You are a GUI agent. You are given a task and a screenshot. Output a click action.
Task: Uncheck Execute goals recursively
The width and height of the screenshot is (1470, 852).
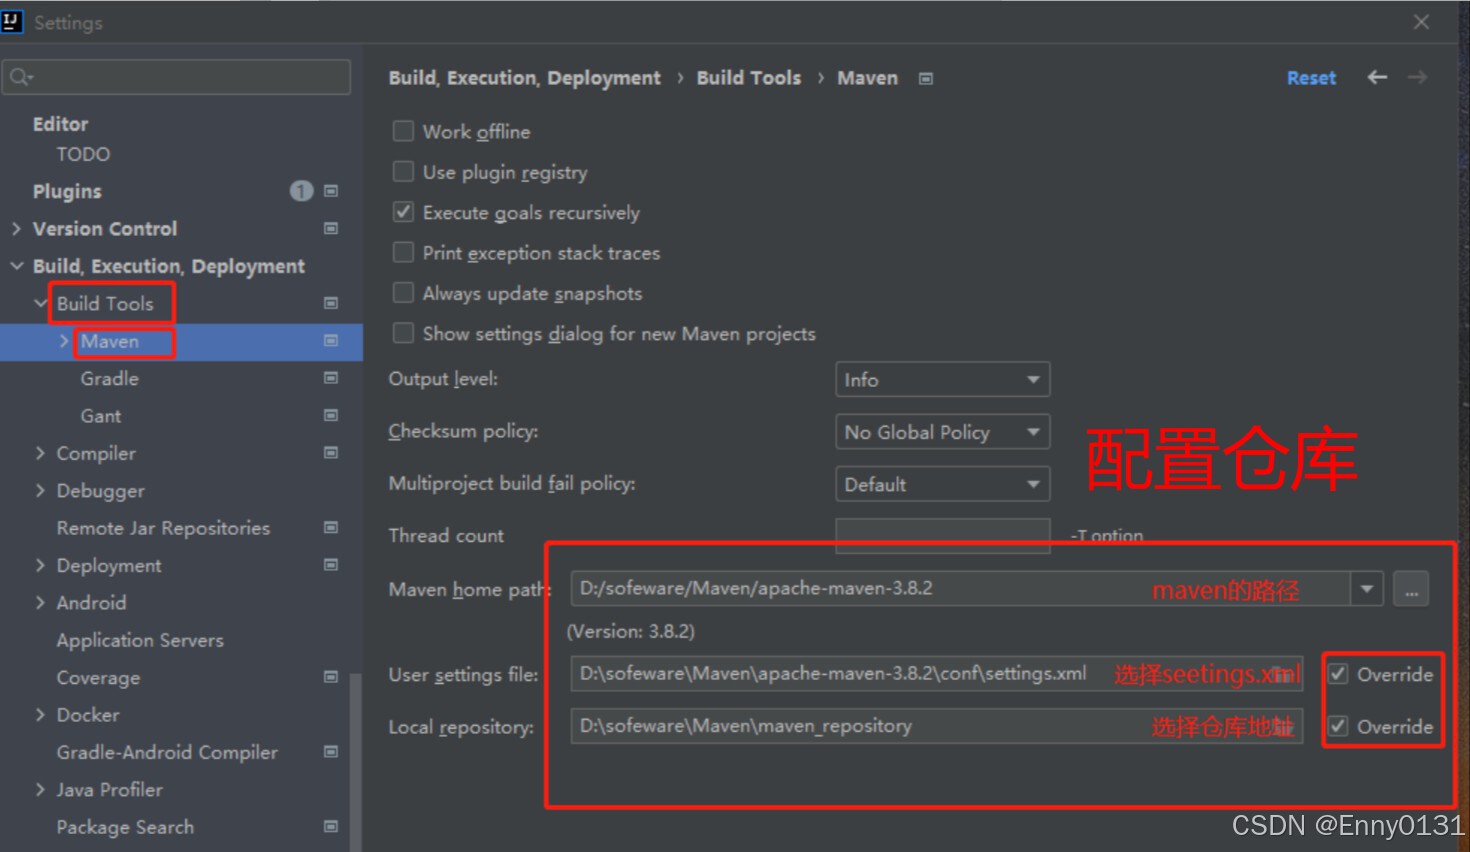coord(403,212)
